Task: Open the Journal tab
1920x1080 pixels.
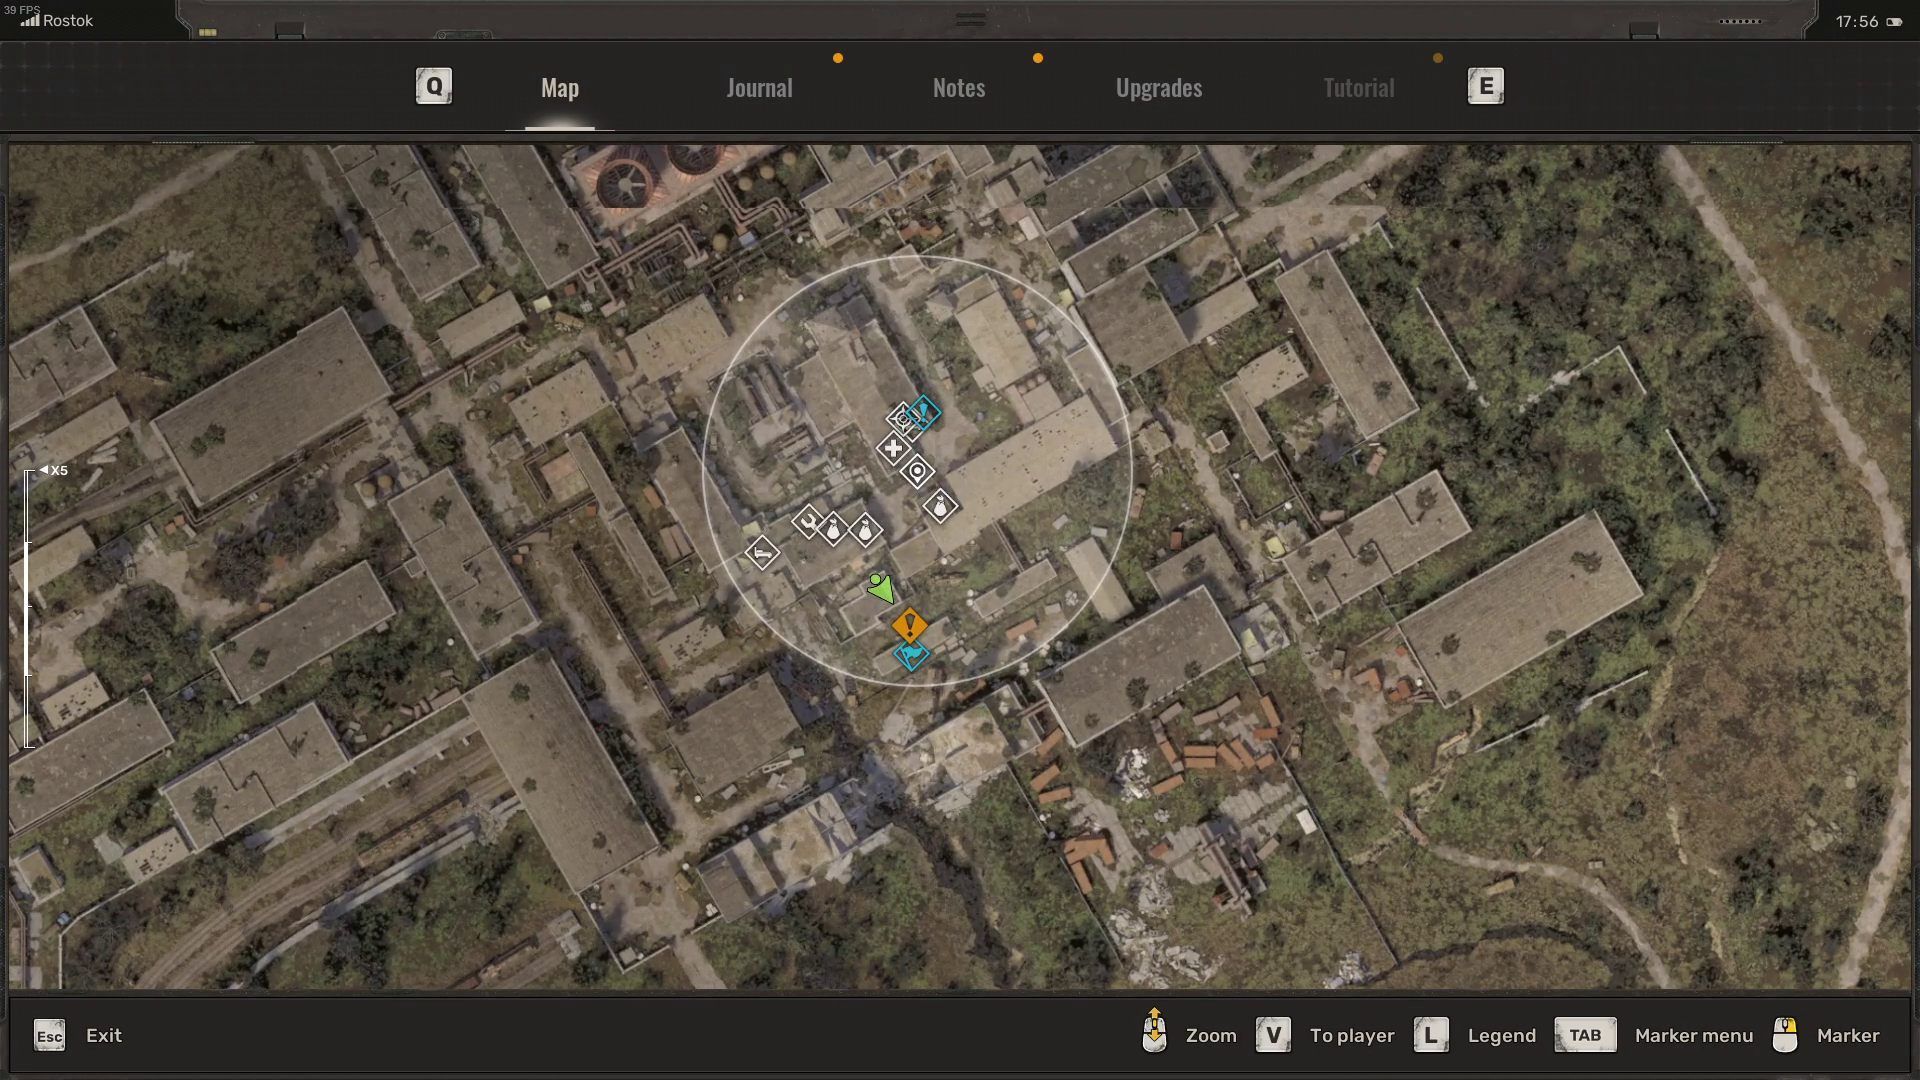Action: pyautogui.click(x=759, y=88)
